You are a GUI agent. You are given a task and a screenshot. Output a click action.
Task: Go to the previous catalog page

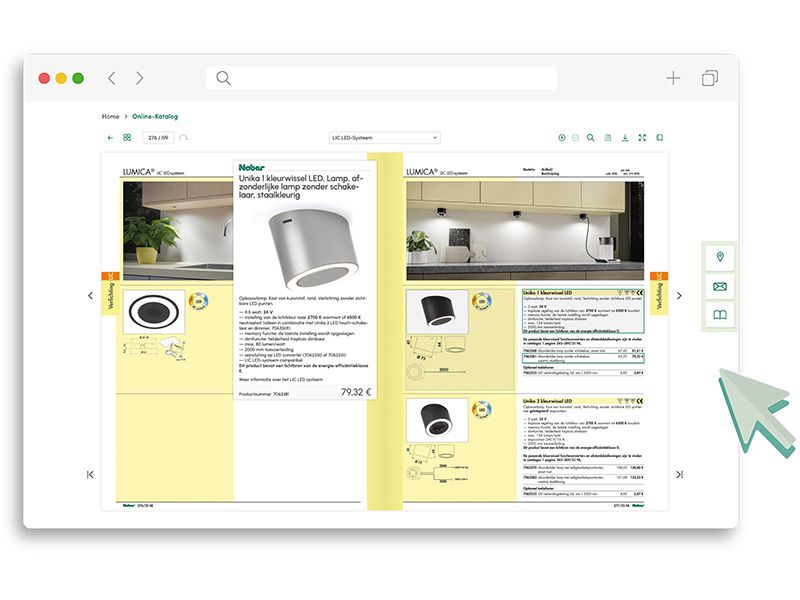click(x=90, y=295)
